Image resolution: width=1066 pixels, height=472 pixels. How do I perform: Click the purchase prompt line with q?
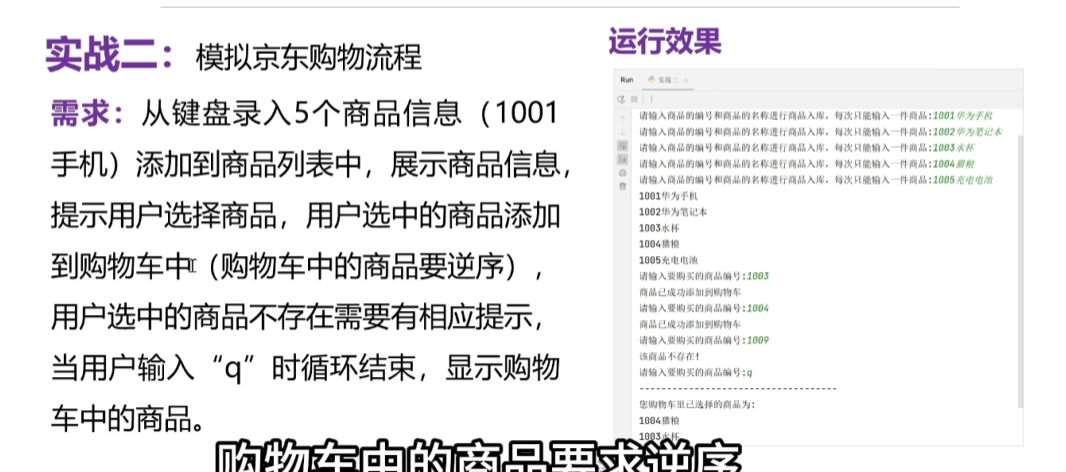coord(695,373)
